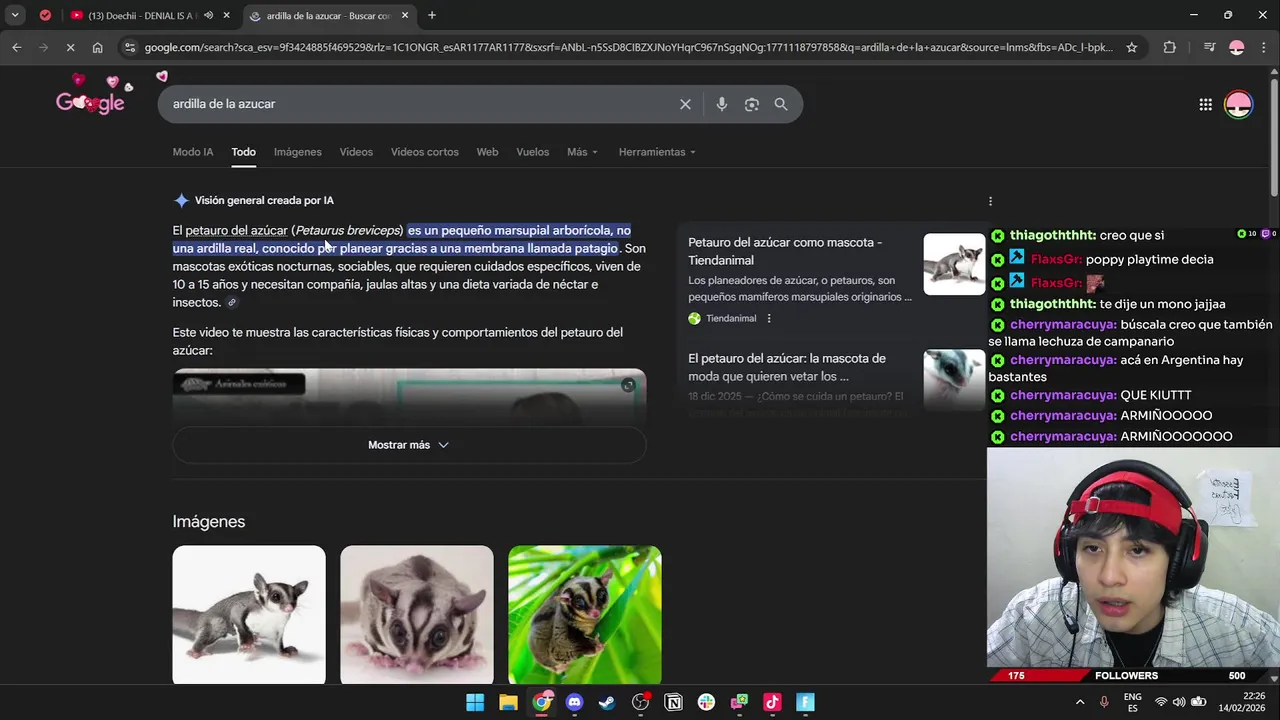Screen dimensions: 1280x720
Task: Click the Tiendanimal source name
Action: click(731, 318)
